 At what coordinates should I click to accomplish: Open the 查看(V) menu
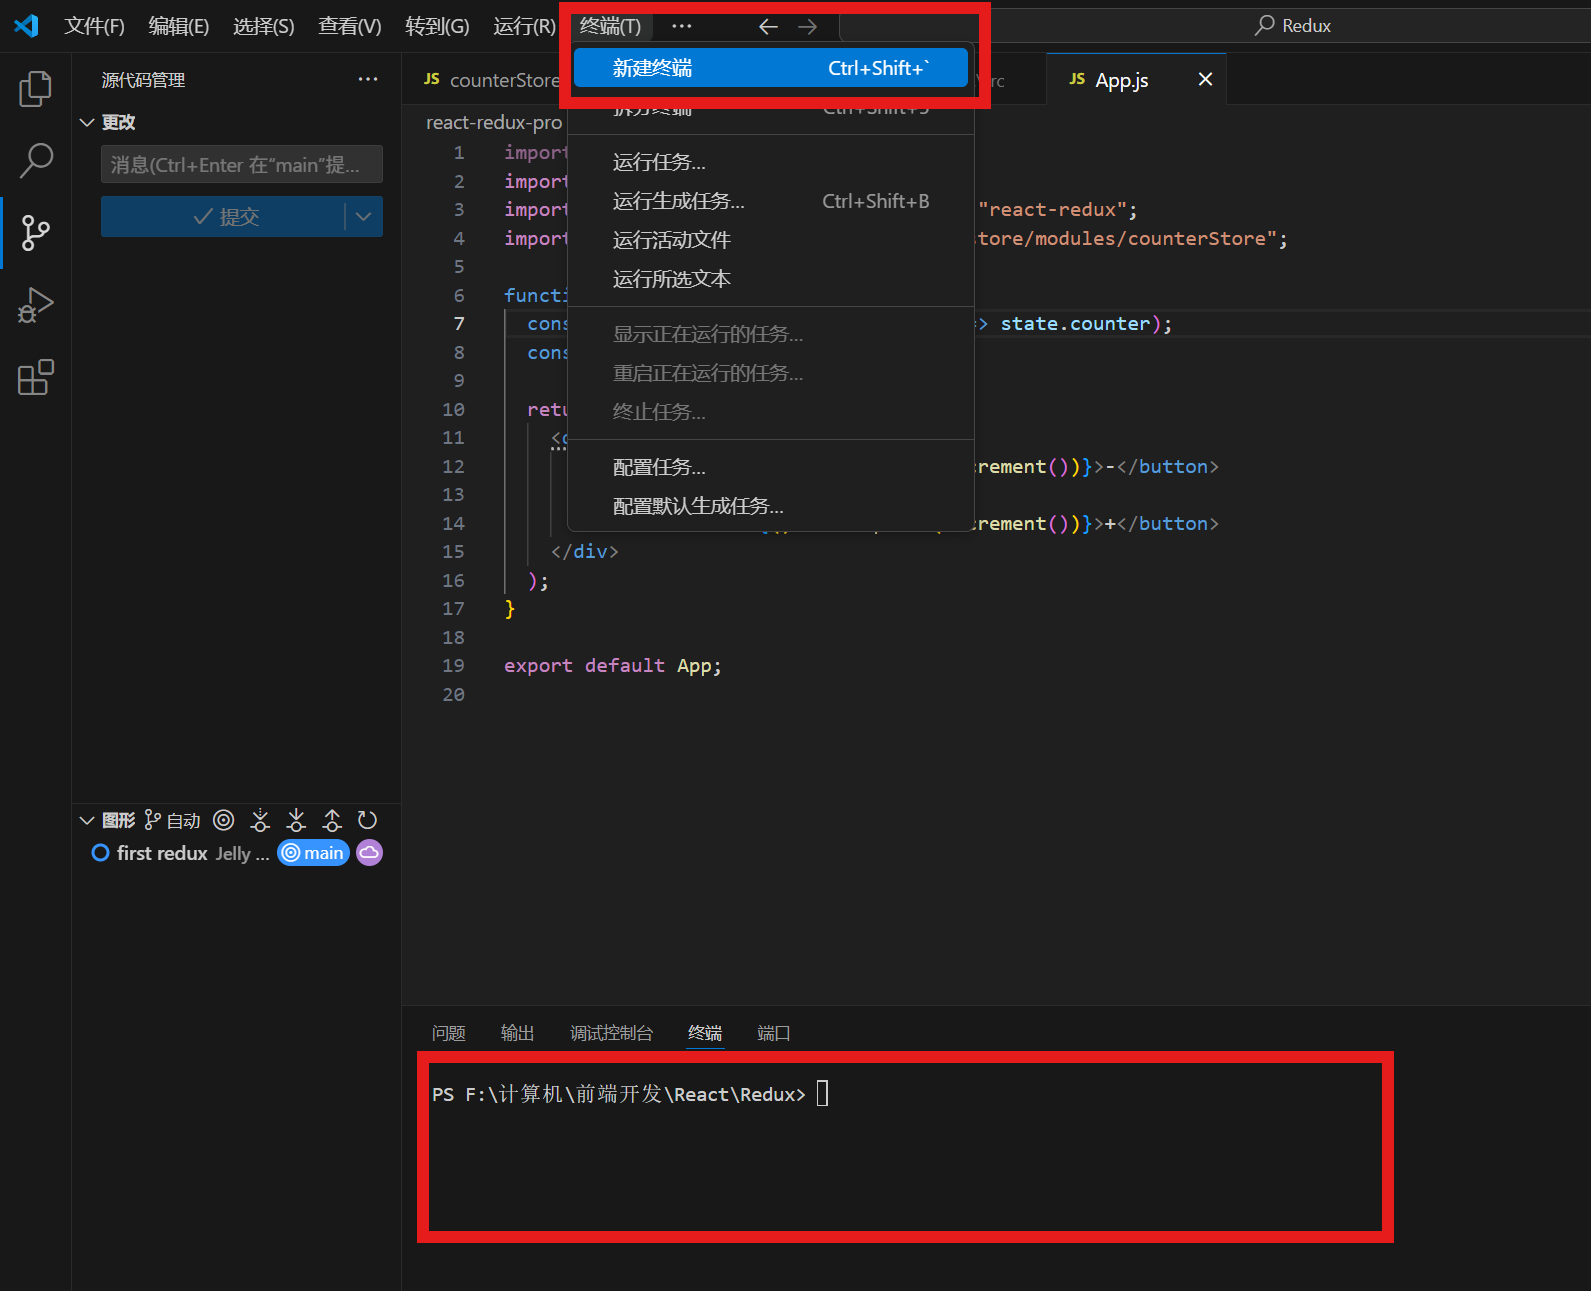tap(350, 26)
